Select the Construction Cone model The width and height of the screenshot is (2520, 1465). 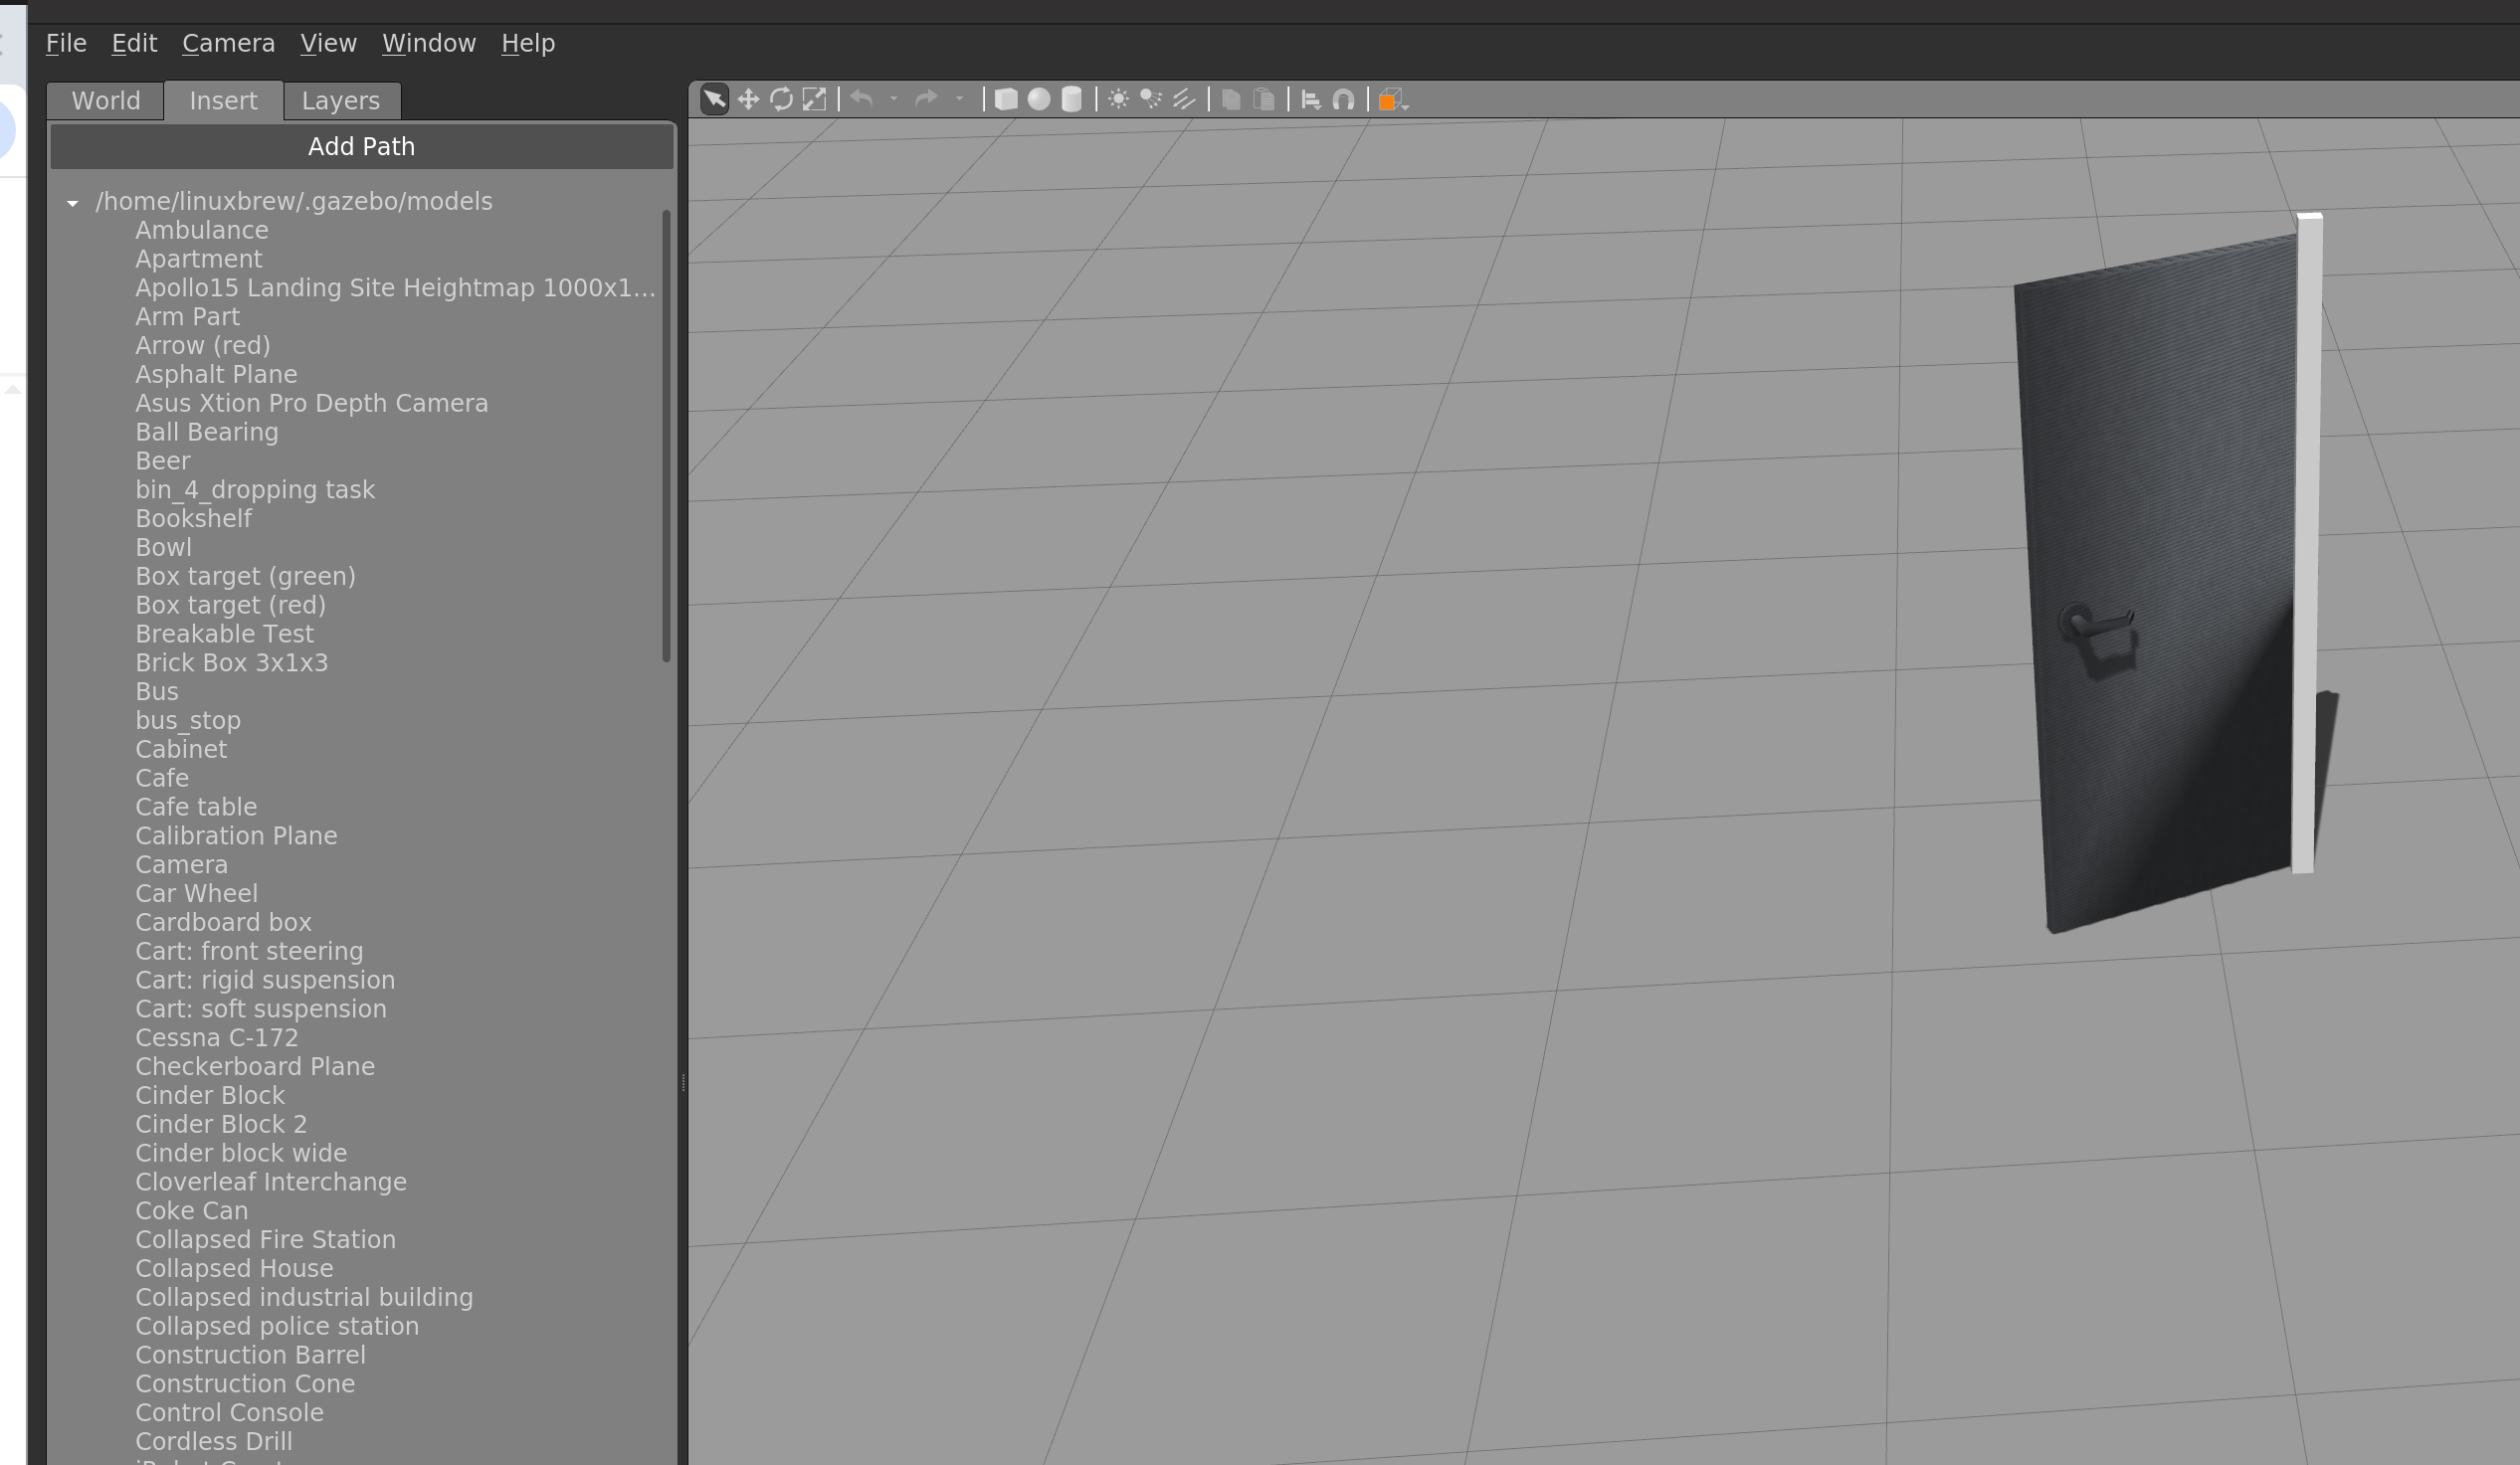(245, 1384)
